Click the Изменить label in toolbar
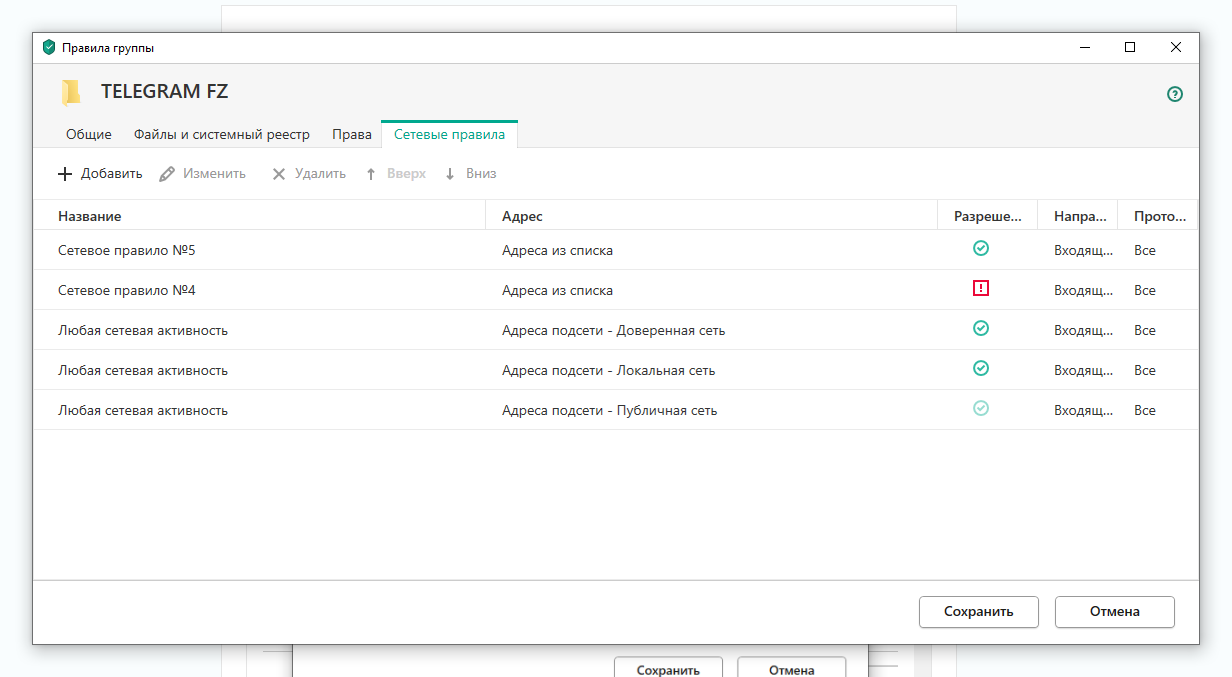Screen dimensions: 1232x677 (x=214, y=174)
